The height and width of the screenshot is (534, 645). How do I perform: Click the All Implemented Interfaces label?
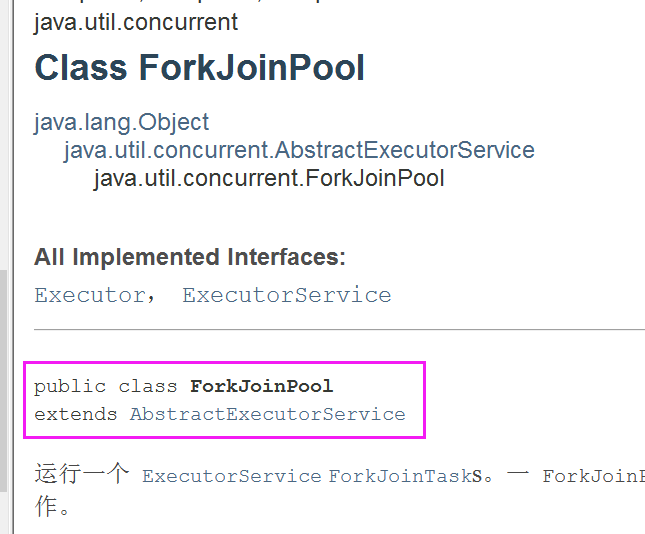(189, 257)
